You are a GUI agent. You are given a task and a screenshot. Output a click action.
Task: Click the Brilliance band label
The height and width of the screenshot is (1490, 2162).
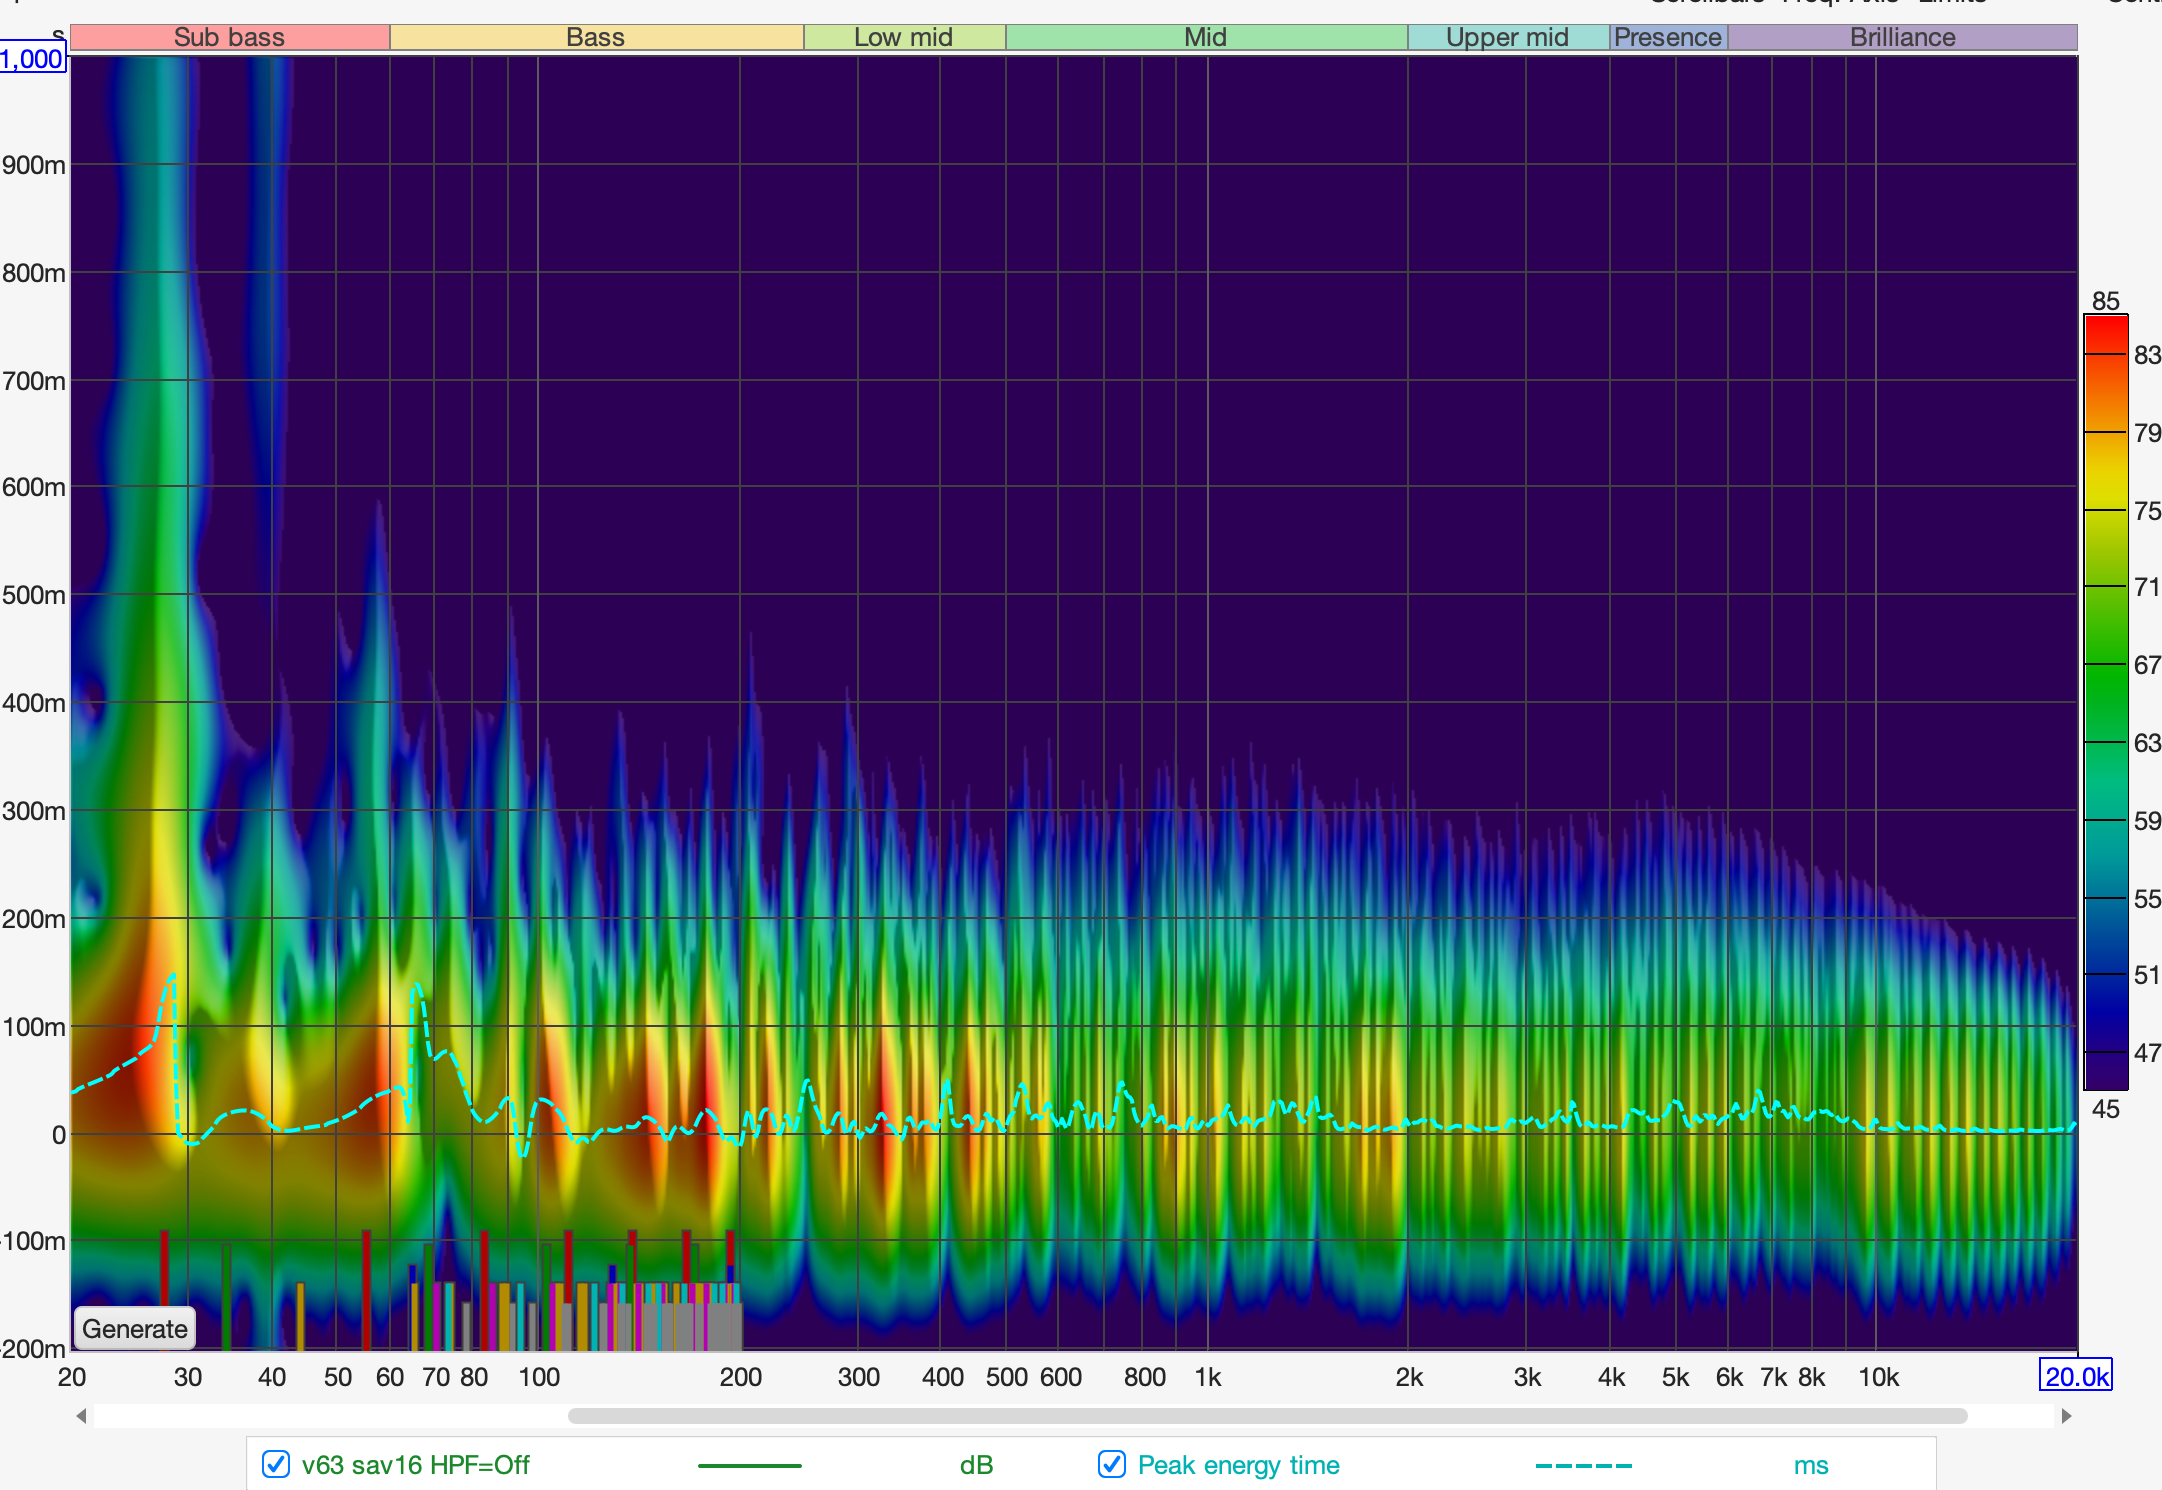point(1902,37)
